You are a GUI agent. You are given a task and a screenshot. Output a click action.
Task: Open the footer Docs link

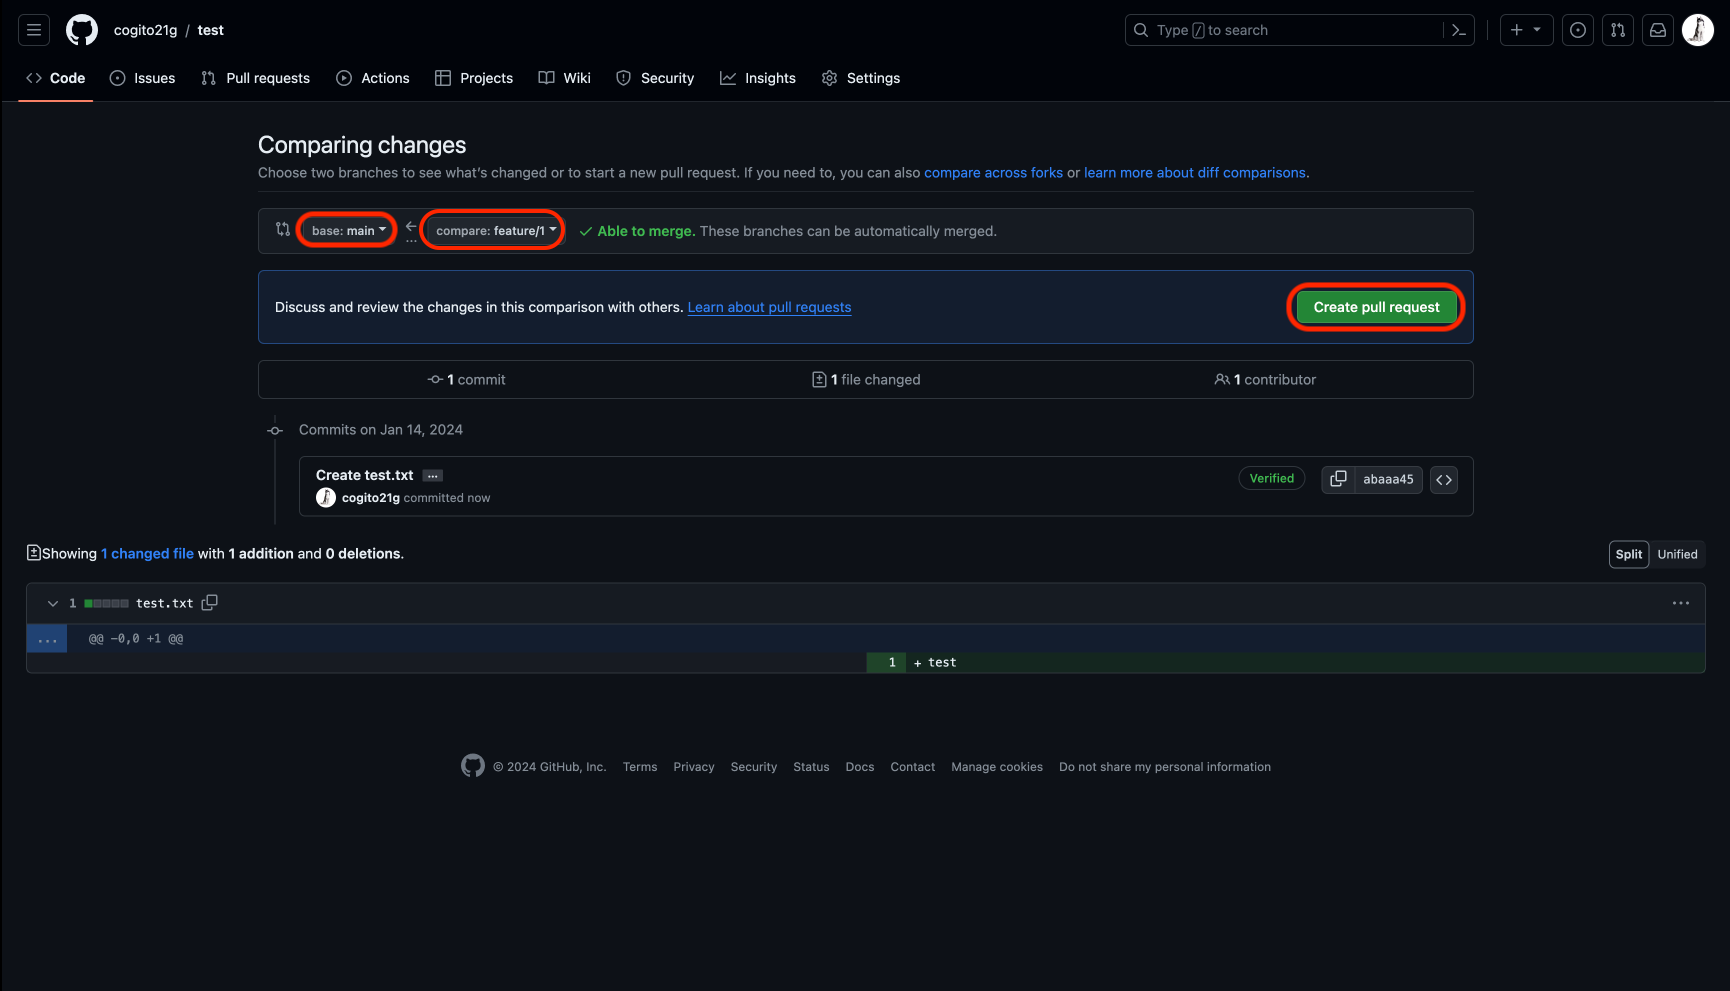pos(860,767)
